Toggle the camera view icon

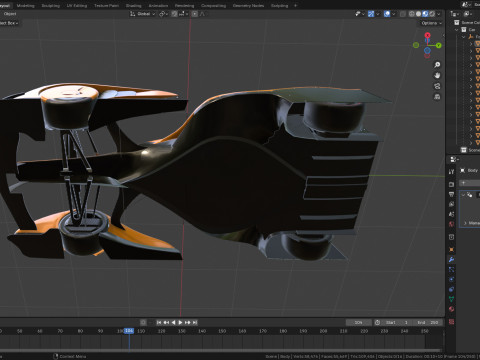coord(437,86)
